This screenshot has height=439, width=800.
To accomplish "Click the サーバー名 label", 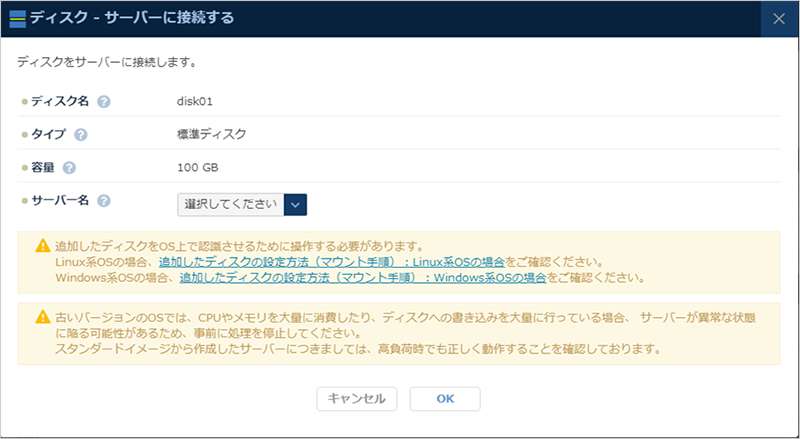I will 60,201.
